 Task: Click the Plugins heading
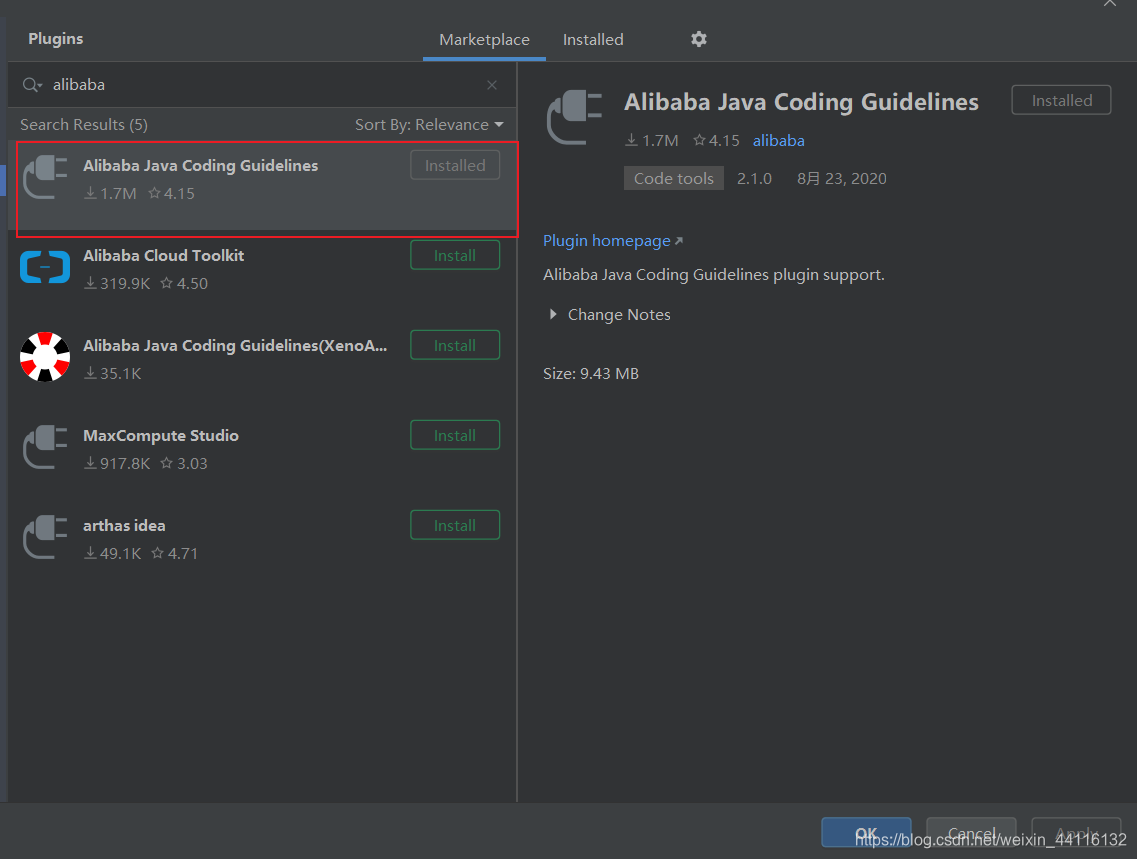56,38
